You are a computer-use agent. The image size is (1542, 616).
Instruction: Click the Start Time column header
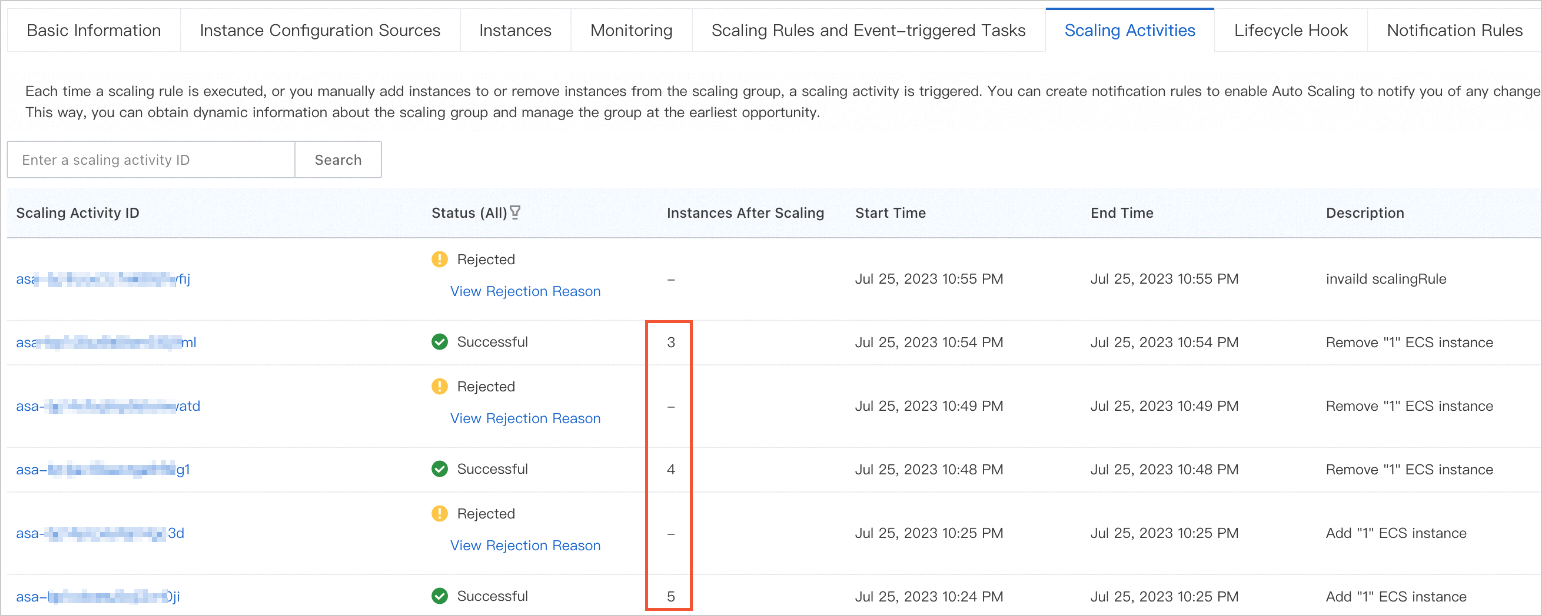pyautogui.click(x=890, y=213)
